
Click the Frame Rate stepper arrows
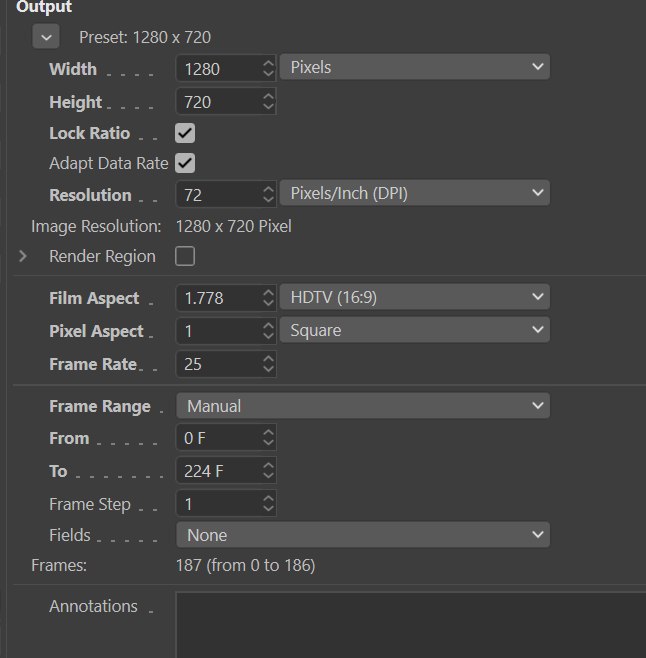pos(268,364)
